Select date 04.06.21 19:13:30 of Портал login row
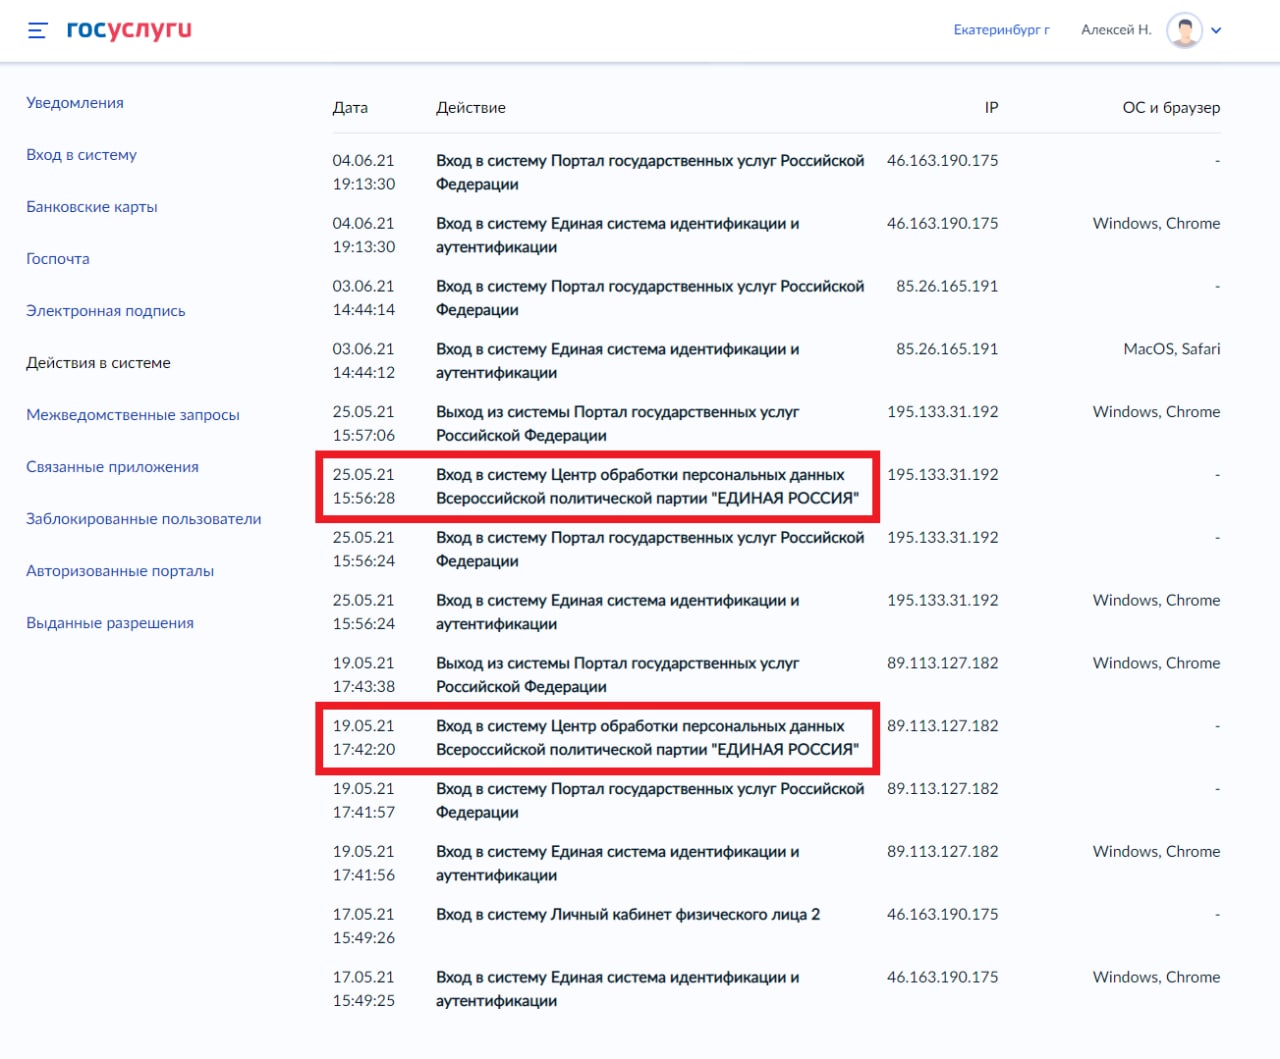The width and height of the screenshot is (1280, 1059). 364,172
